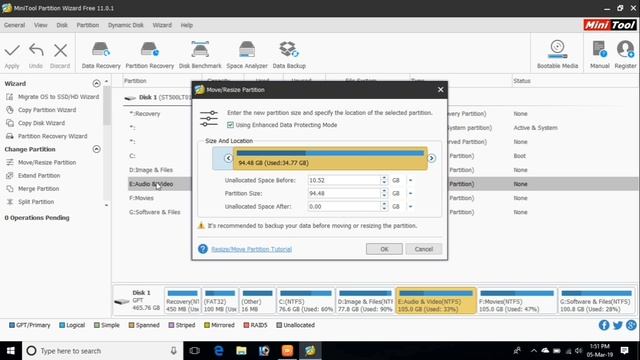Open the Wizard menu
The width and height of the screenshot is (640, 360).
pyautogui.click(x=162, y=25)
